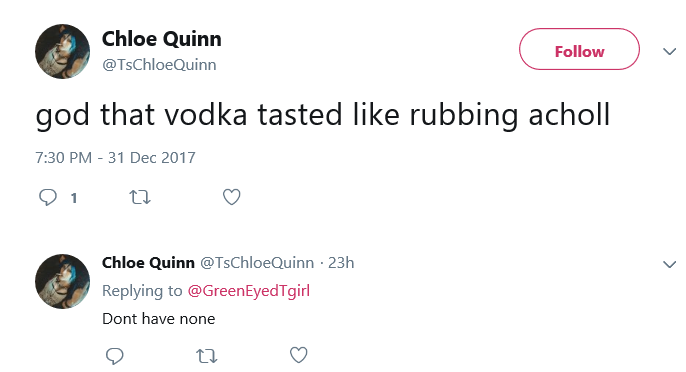Image resolution: width=686 pixels, height=372 pixels.
Task: Click the avatar on the reply tweet
Action: (x=63, y=281)
